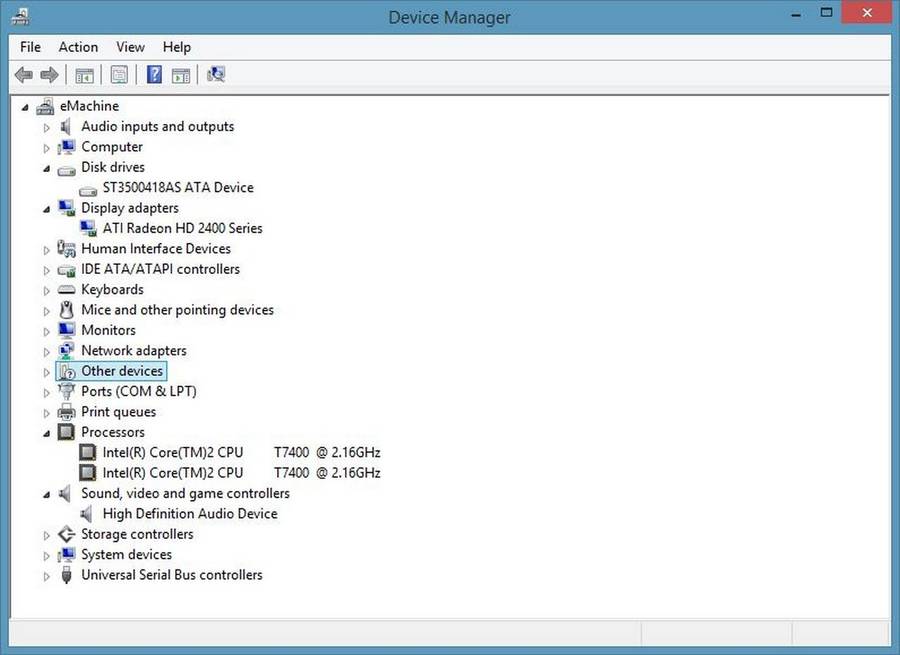This screenshot has width=900, height=655.
Task: Open the File menu
Action: (29, 46)
